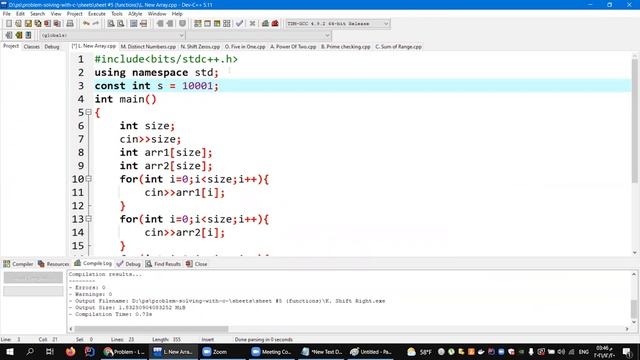The height and width of the screenshot is (360, 640).
Task: Click the Save All toolbar icon
Action: [38, 24]
